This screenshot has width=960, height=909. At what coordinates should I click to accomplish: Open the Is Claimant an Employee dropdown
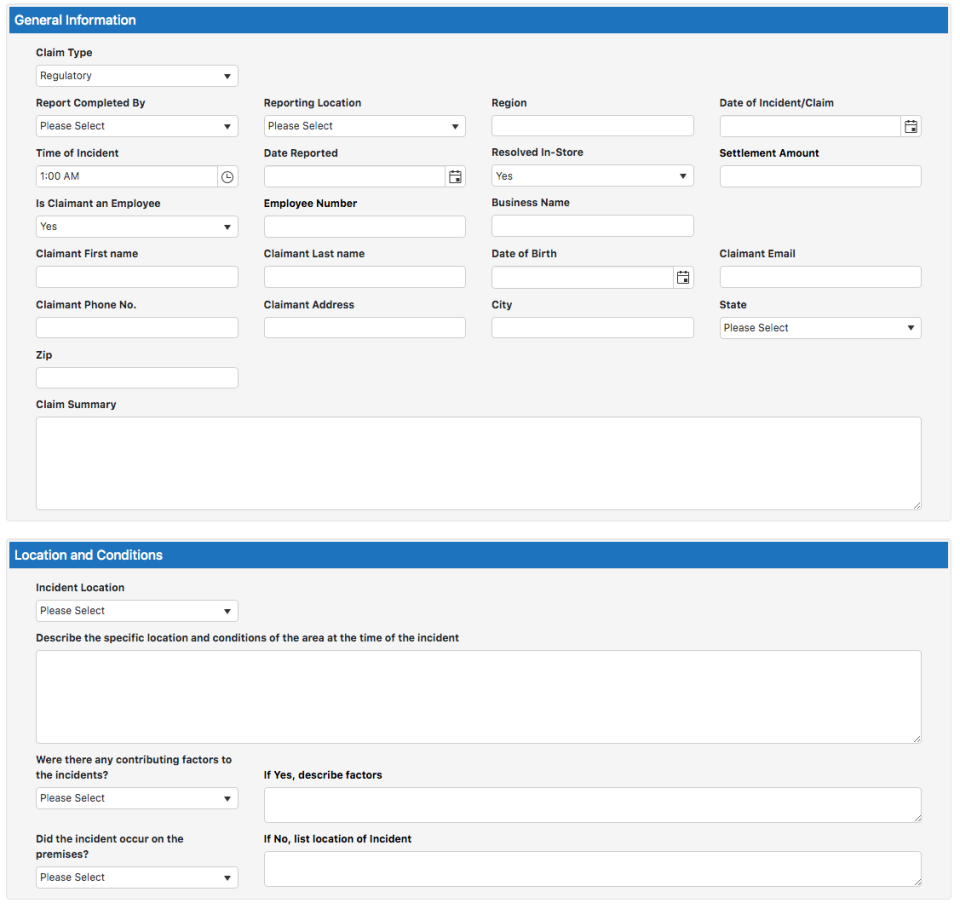(137, 227)
